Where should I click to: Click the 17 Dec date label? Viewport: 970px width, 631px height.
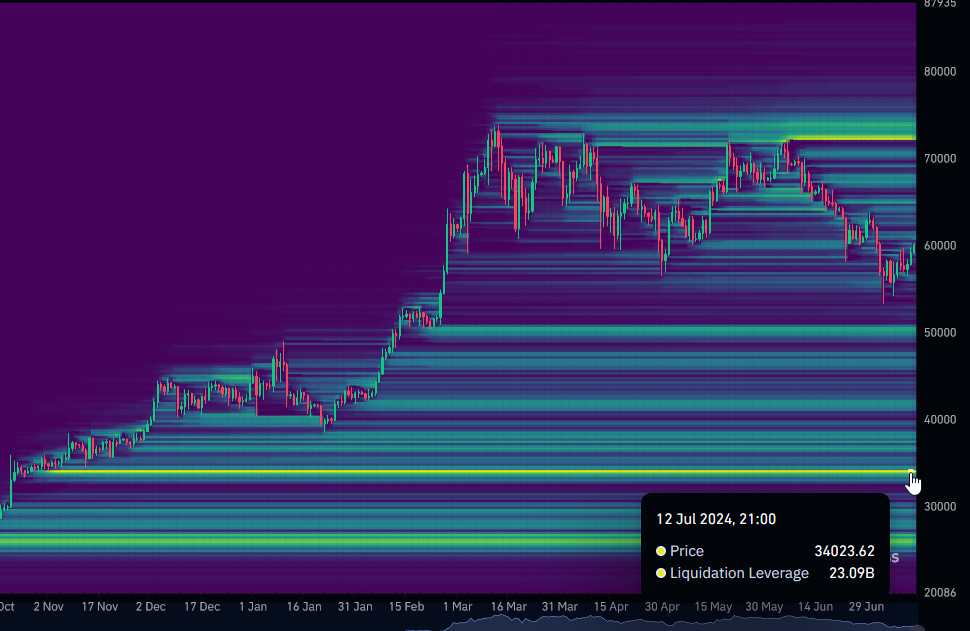[202, 607]
